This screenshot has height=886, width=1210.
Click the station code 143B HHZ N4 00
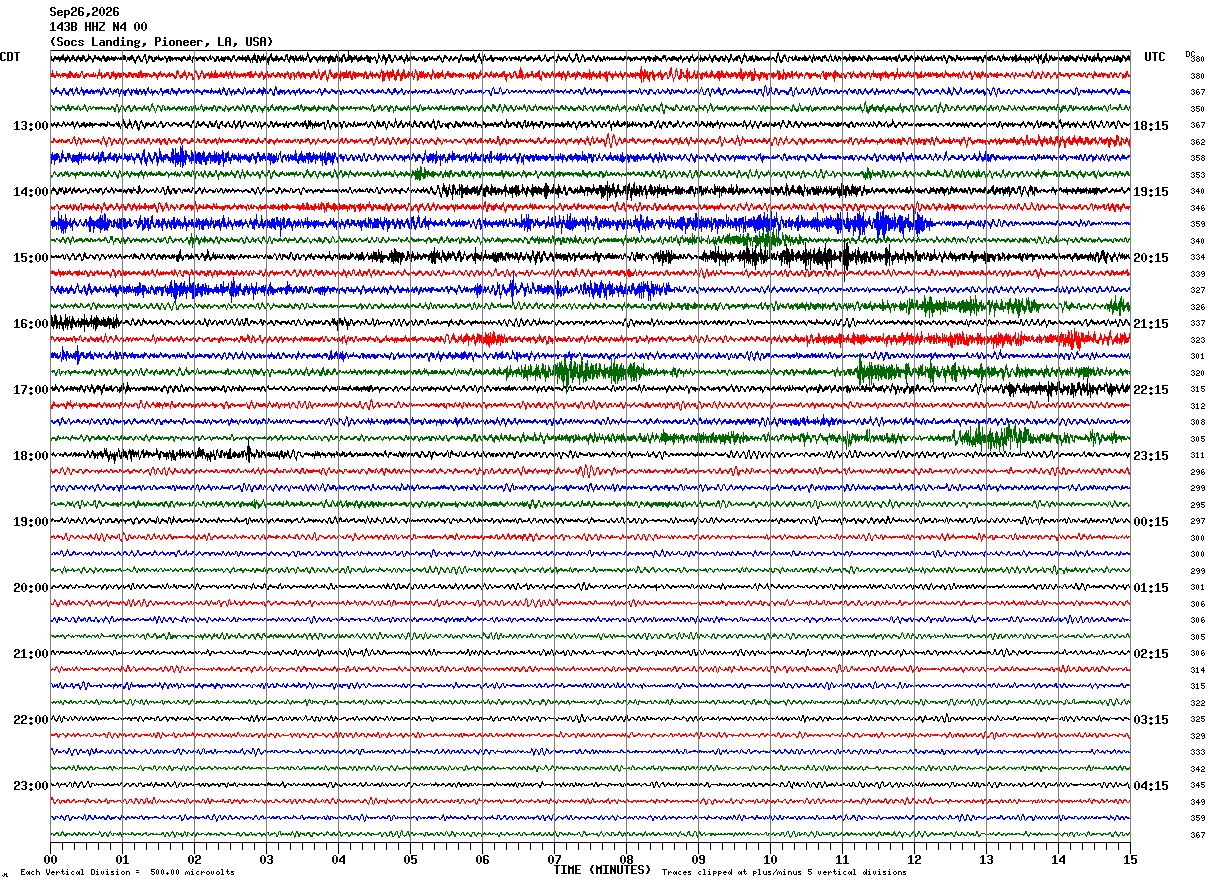[98, 27]
